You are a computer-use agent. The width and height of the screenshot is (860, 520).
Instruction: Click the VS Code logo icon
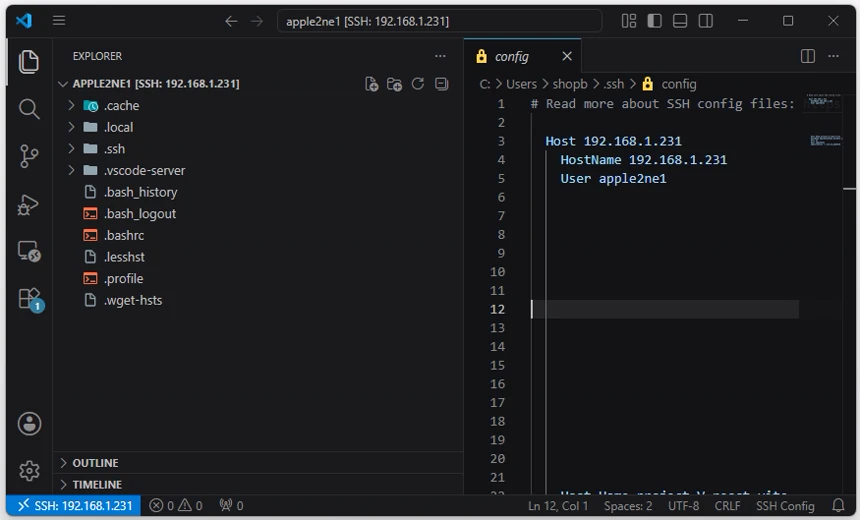point(24,21)
